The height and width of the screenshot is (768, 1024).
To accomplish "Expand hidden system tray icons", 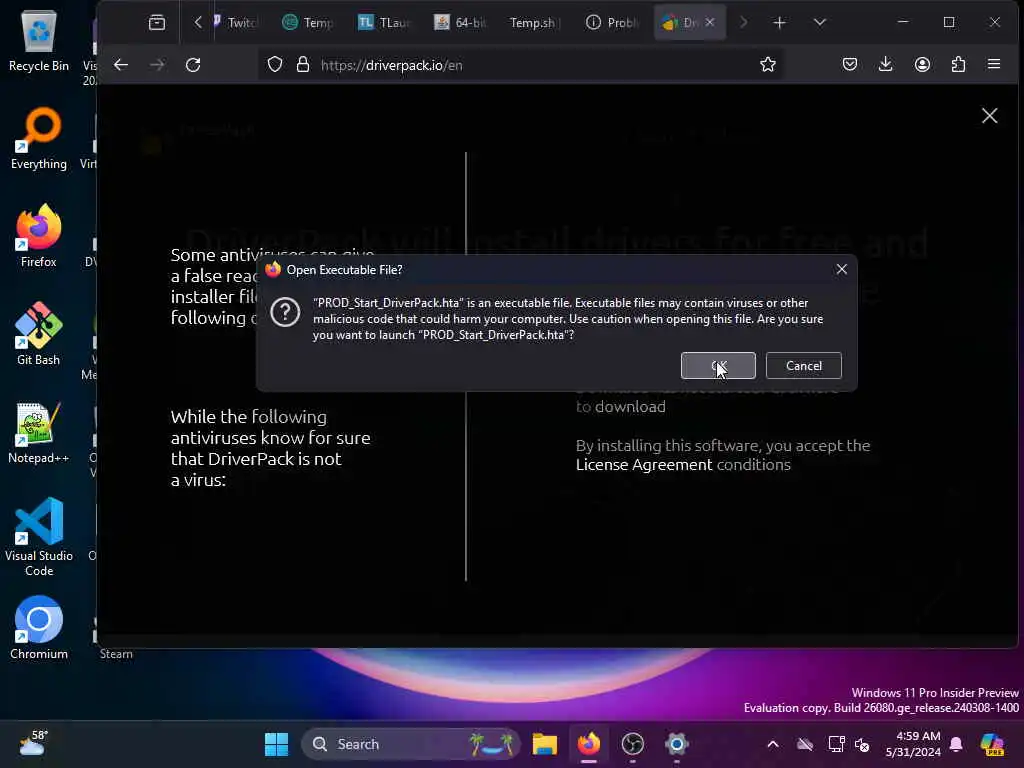I will click(x=773, y=744).
